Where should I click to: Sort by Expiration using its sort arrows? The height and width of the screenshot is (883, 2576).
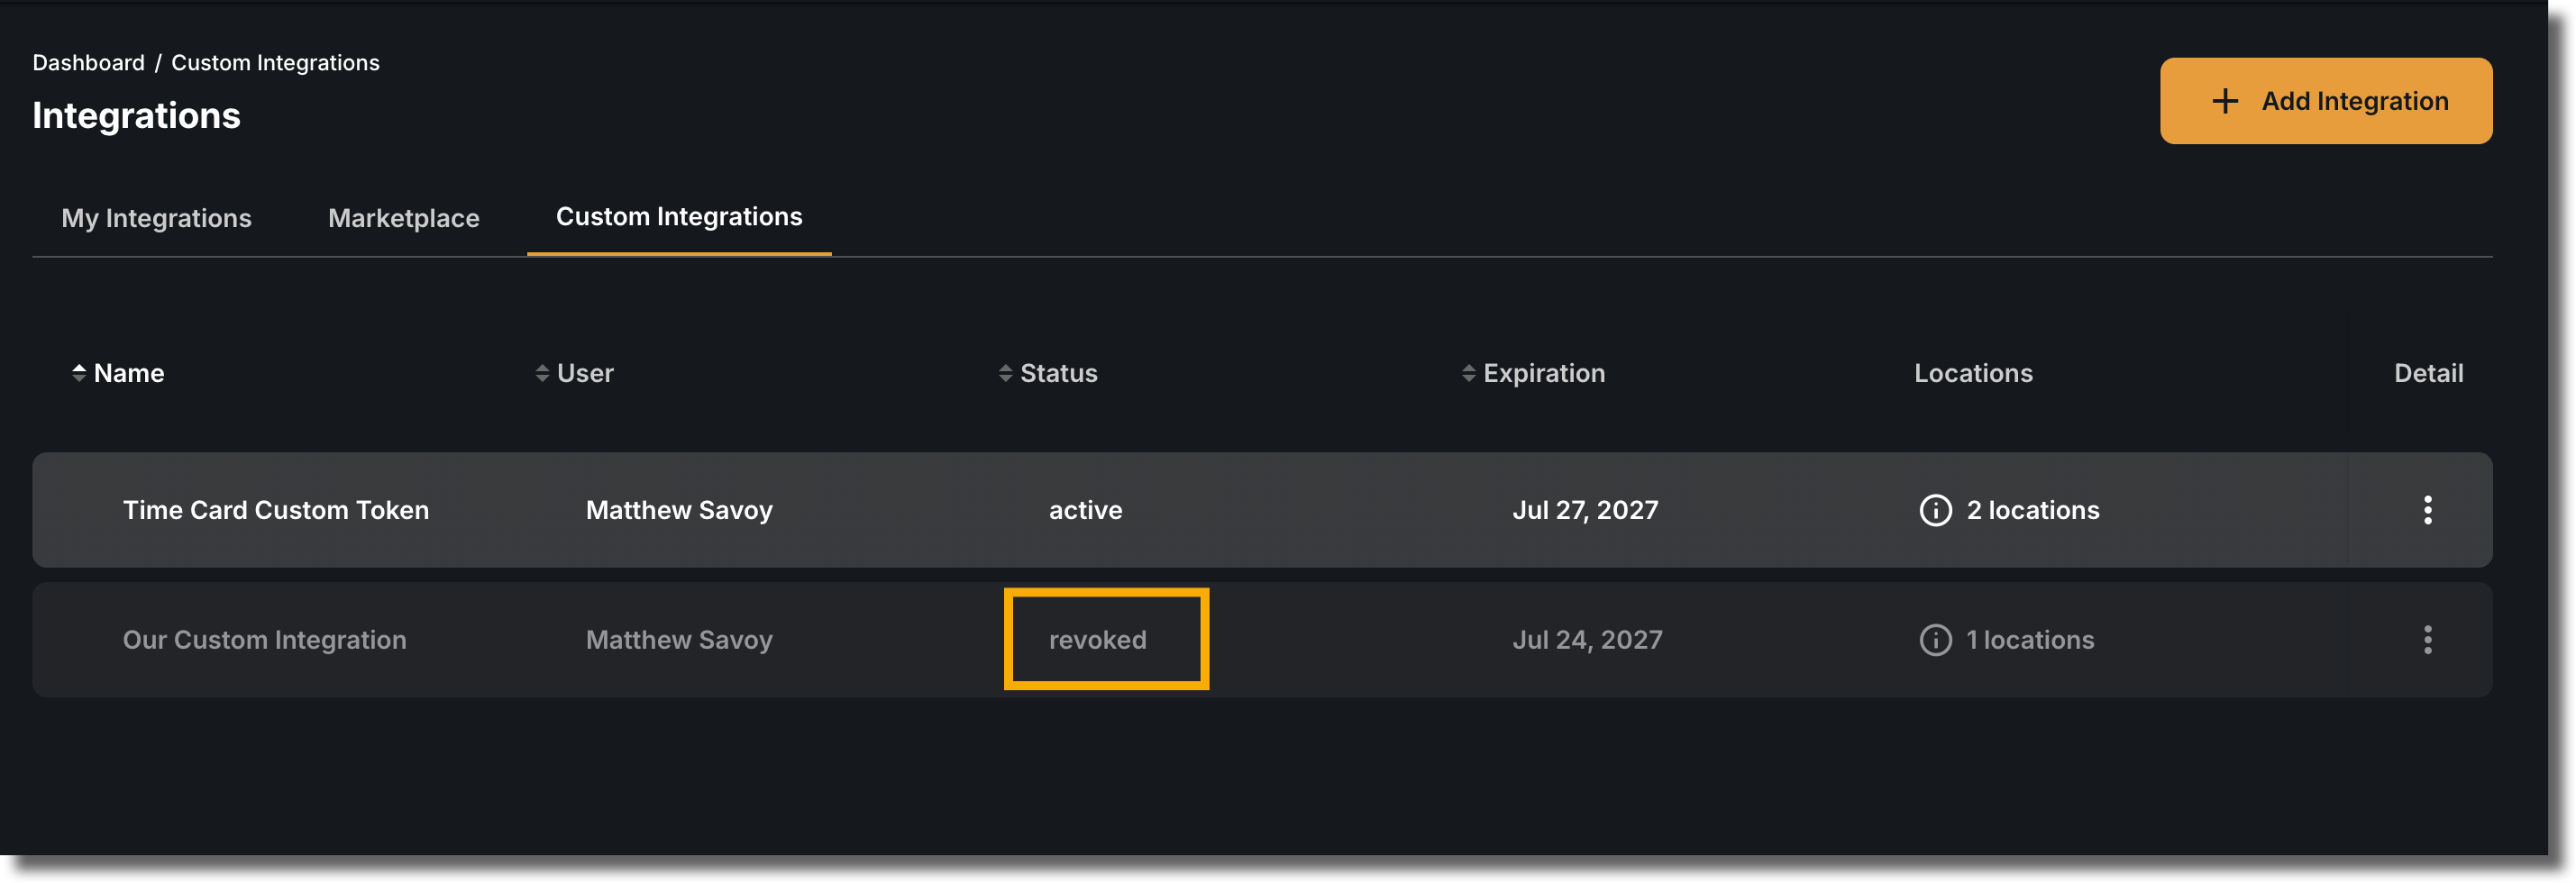1468,373
